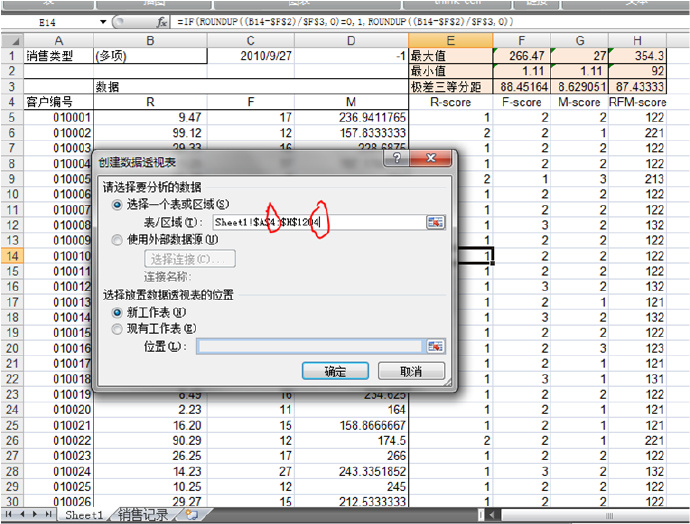
Task: Click cell with value 236.9411765
Action: tap(351, 117)
